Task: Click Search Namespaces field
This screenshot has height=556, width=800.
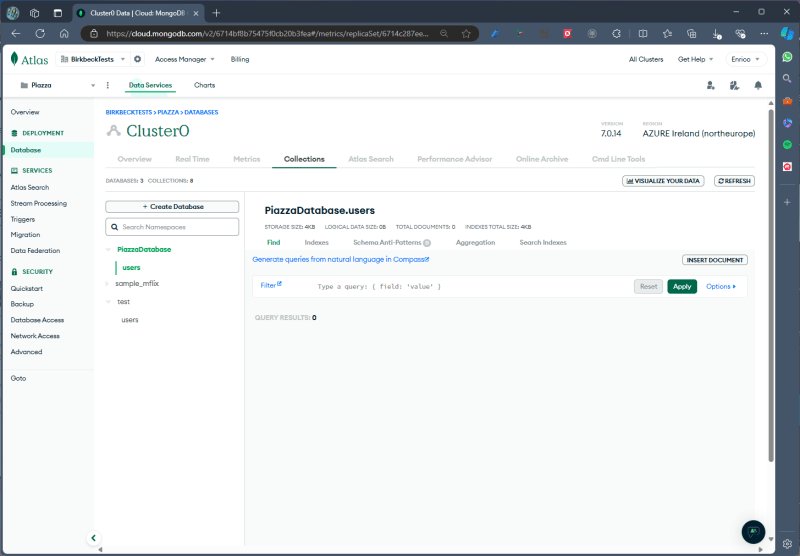Action: (172, 227)
